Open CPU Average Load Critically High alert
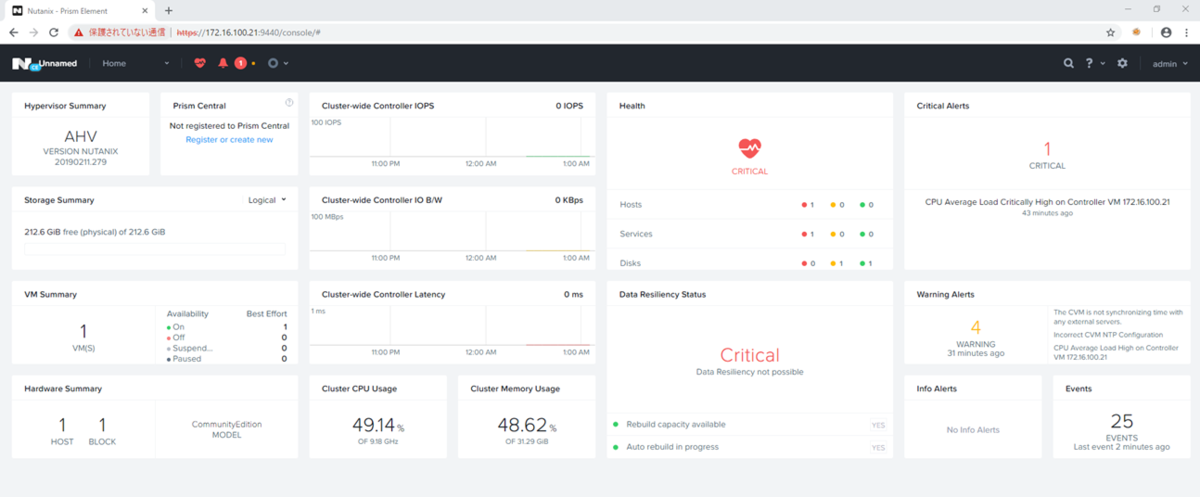This screenshot has width=1200, height=497. (1047, 201)
